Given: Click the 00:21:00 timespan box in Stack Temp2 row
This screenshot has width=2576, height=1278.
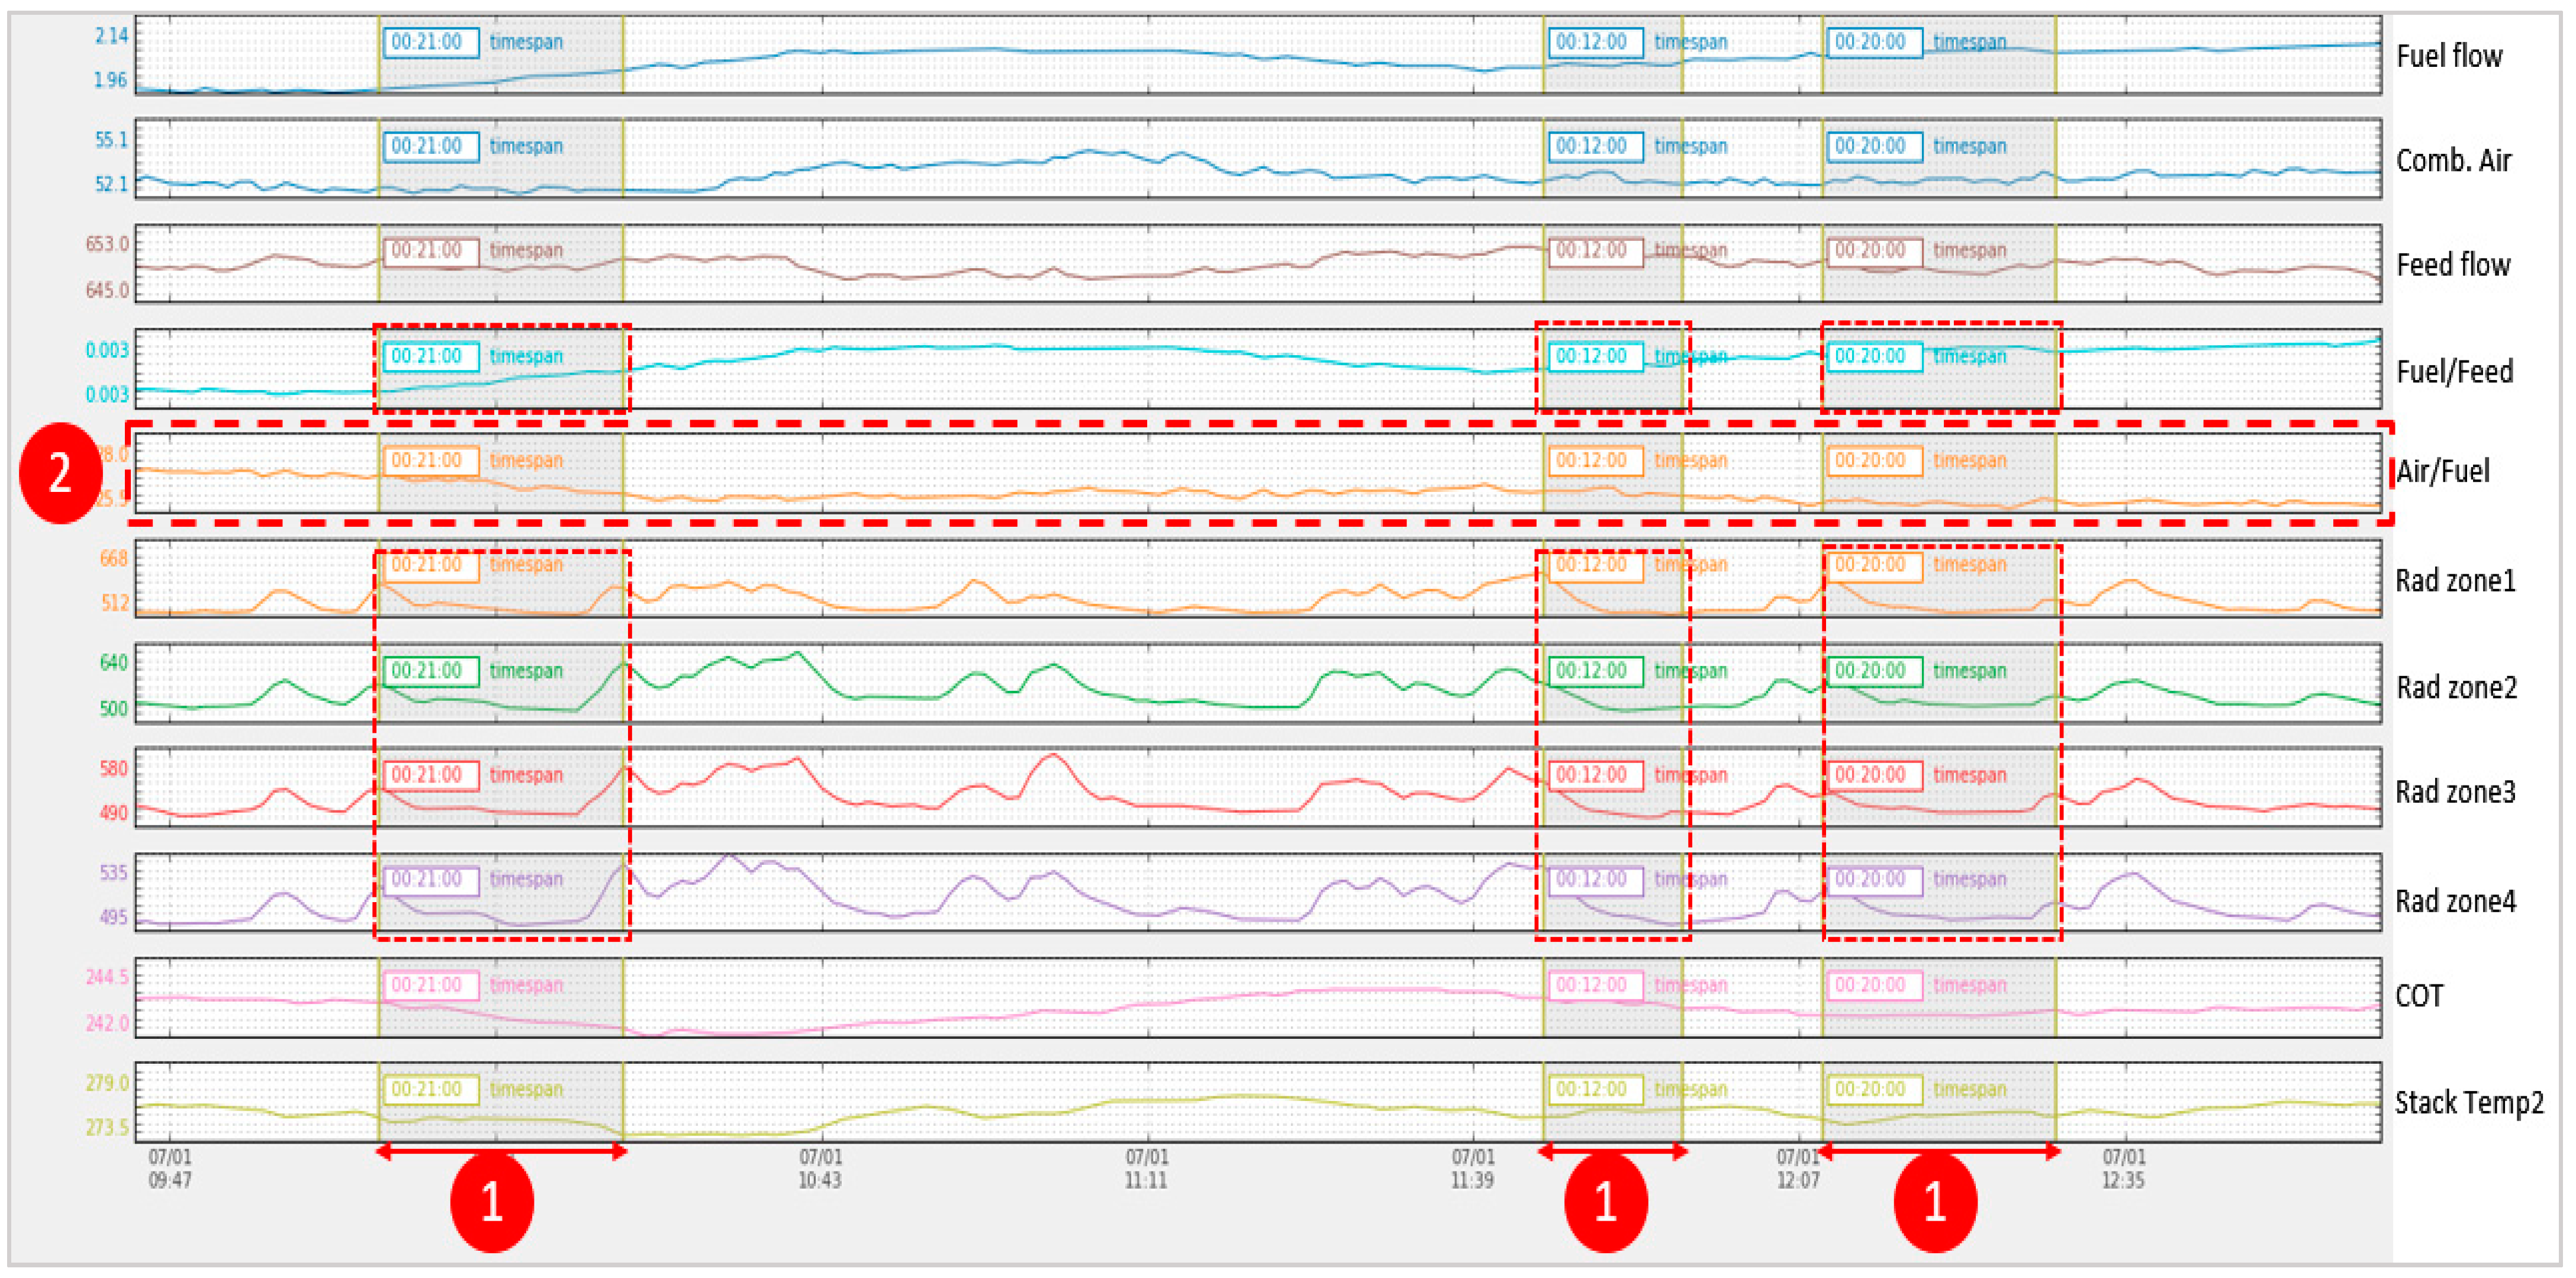Looking at the screenshot, I should coord(430,1089).
